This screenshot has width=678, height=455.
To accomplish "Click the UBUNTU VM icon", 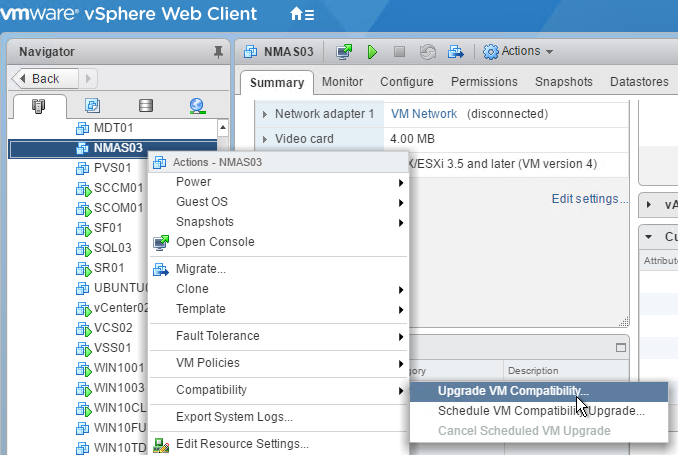I will click(x=83, y=288).
